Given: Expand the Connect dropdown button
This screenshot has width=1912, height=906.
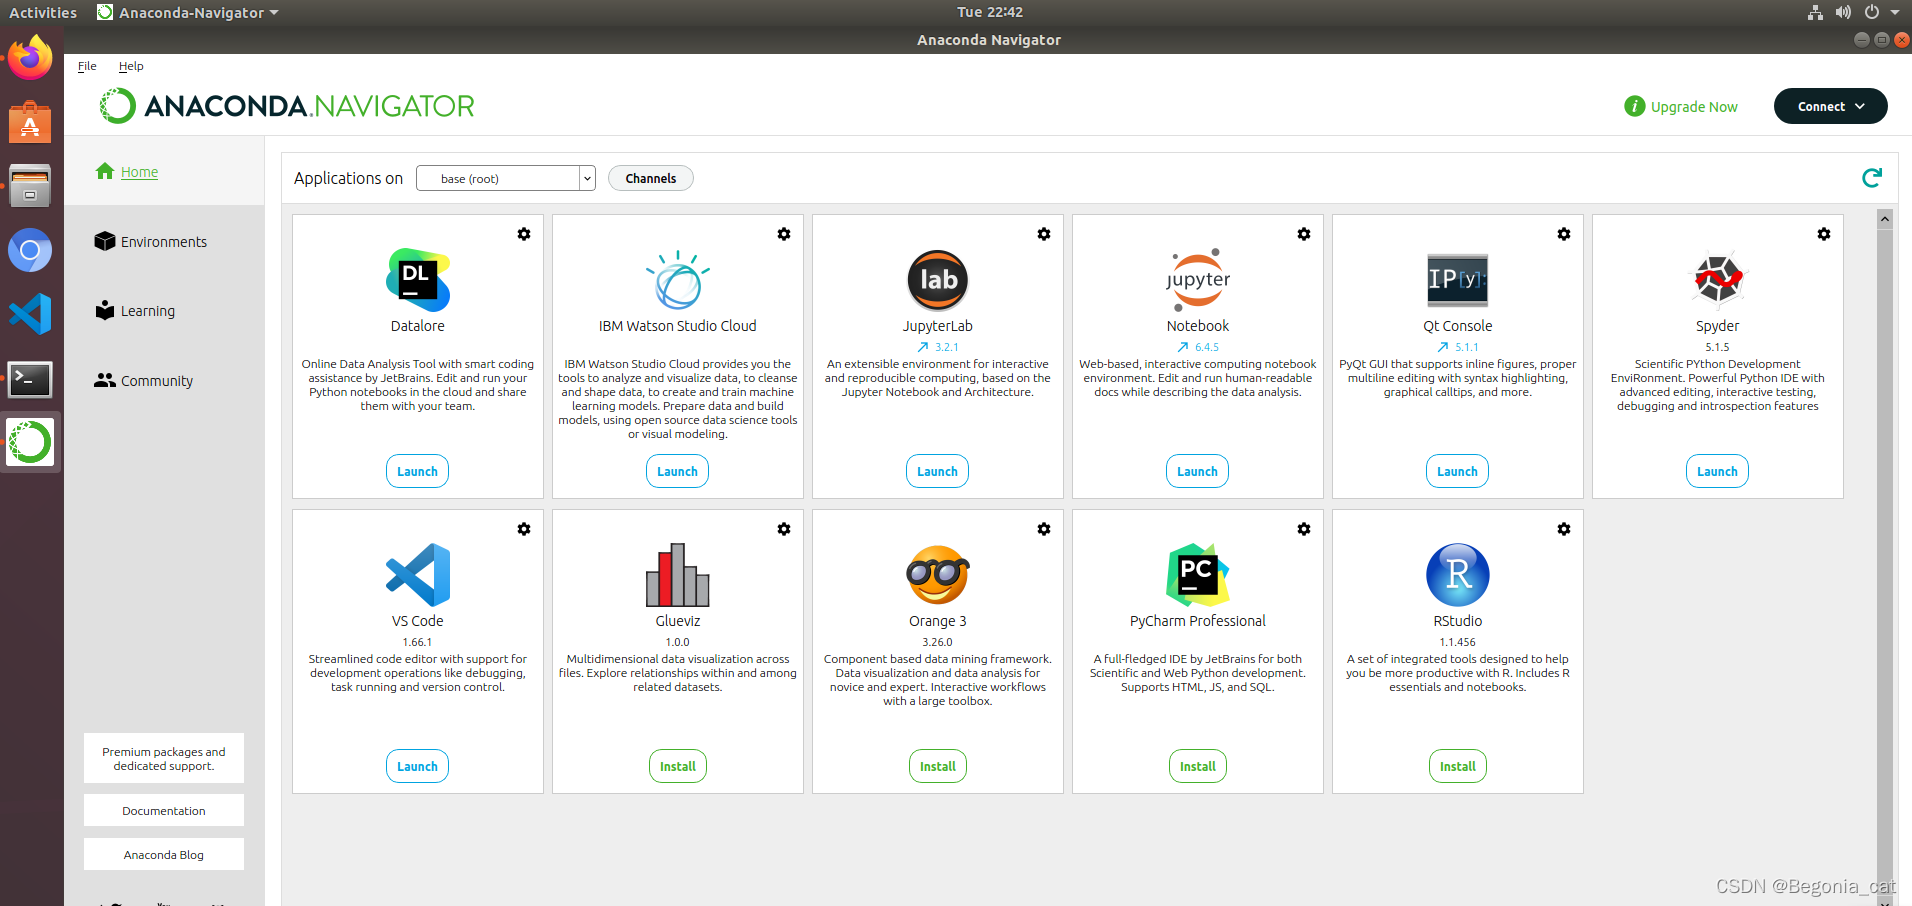Looking at the screenshot, I should [x=1830, y=106].
